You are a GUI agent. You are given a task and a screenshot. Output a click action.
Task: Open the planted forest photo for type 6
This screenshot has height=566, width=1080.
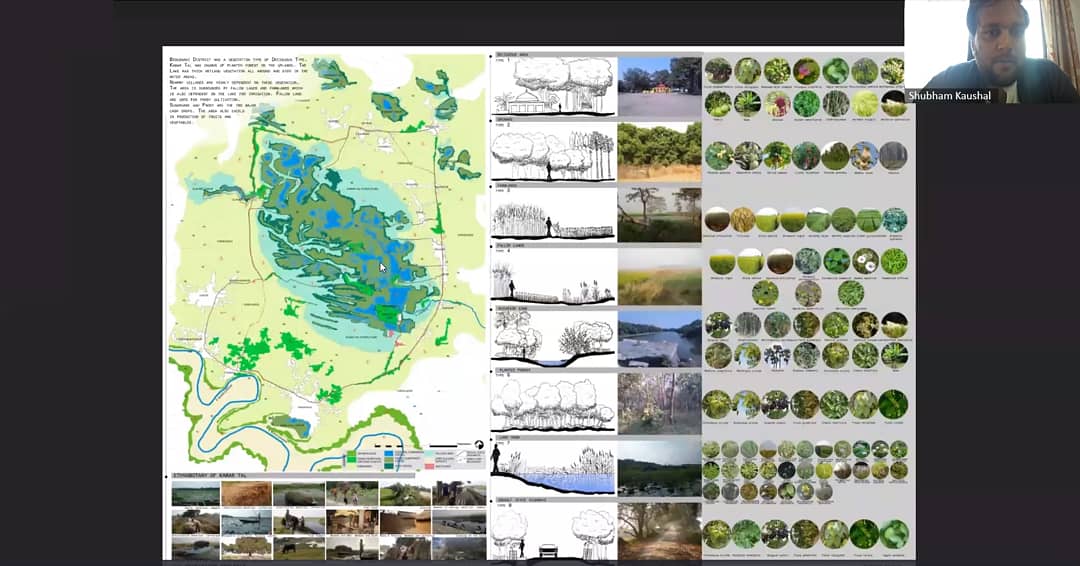[660, 403]
